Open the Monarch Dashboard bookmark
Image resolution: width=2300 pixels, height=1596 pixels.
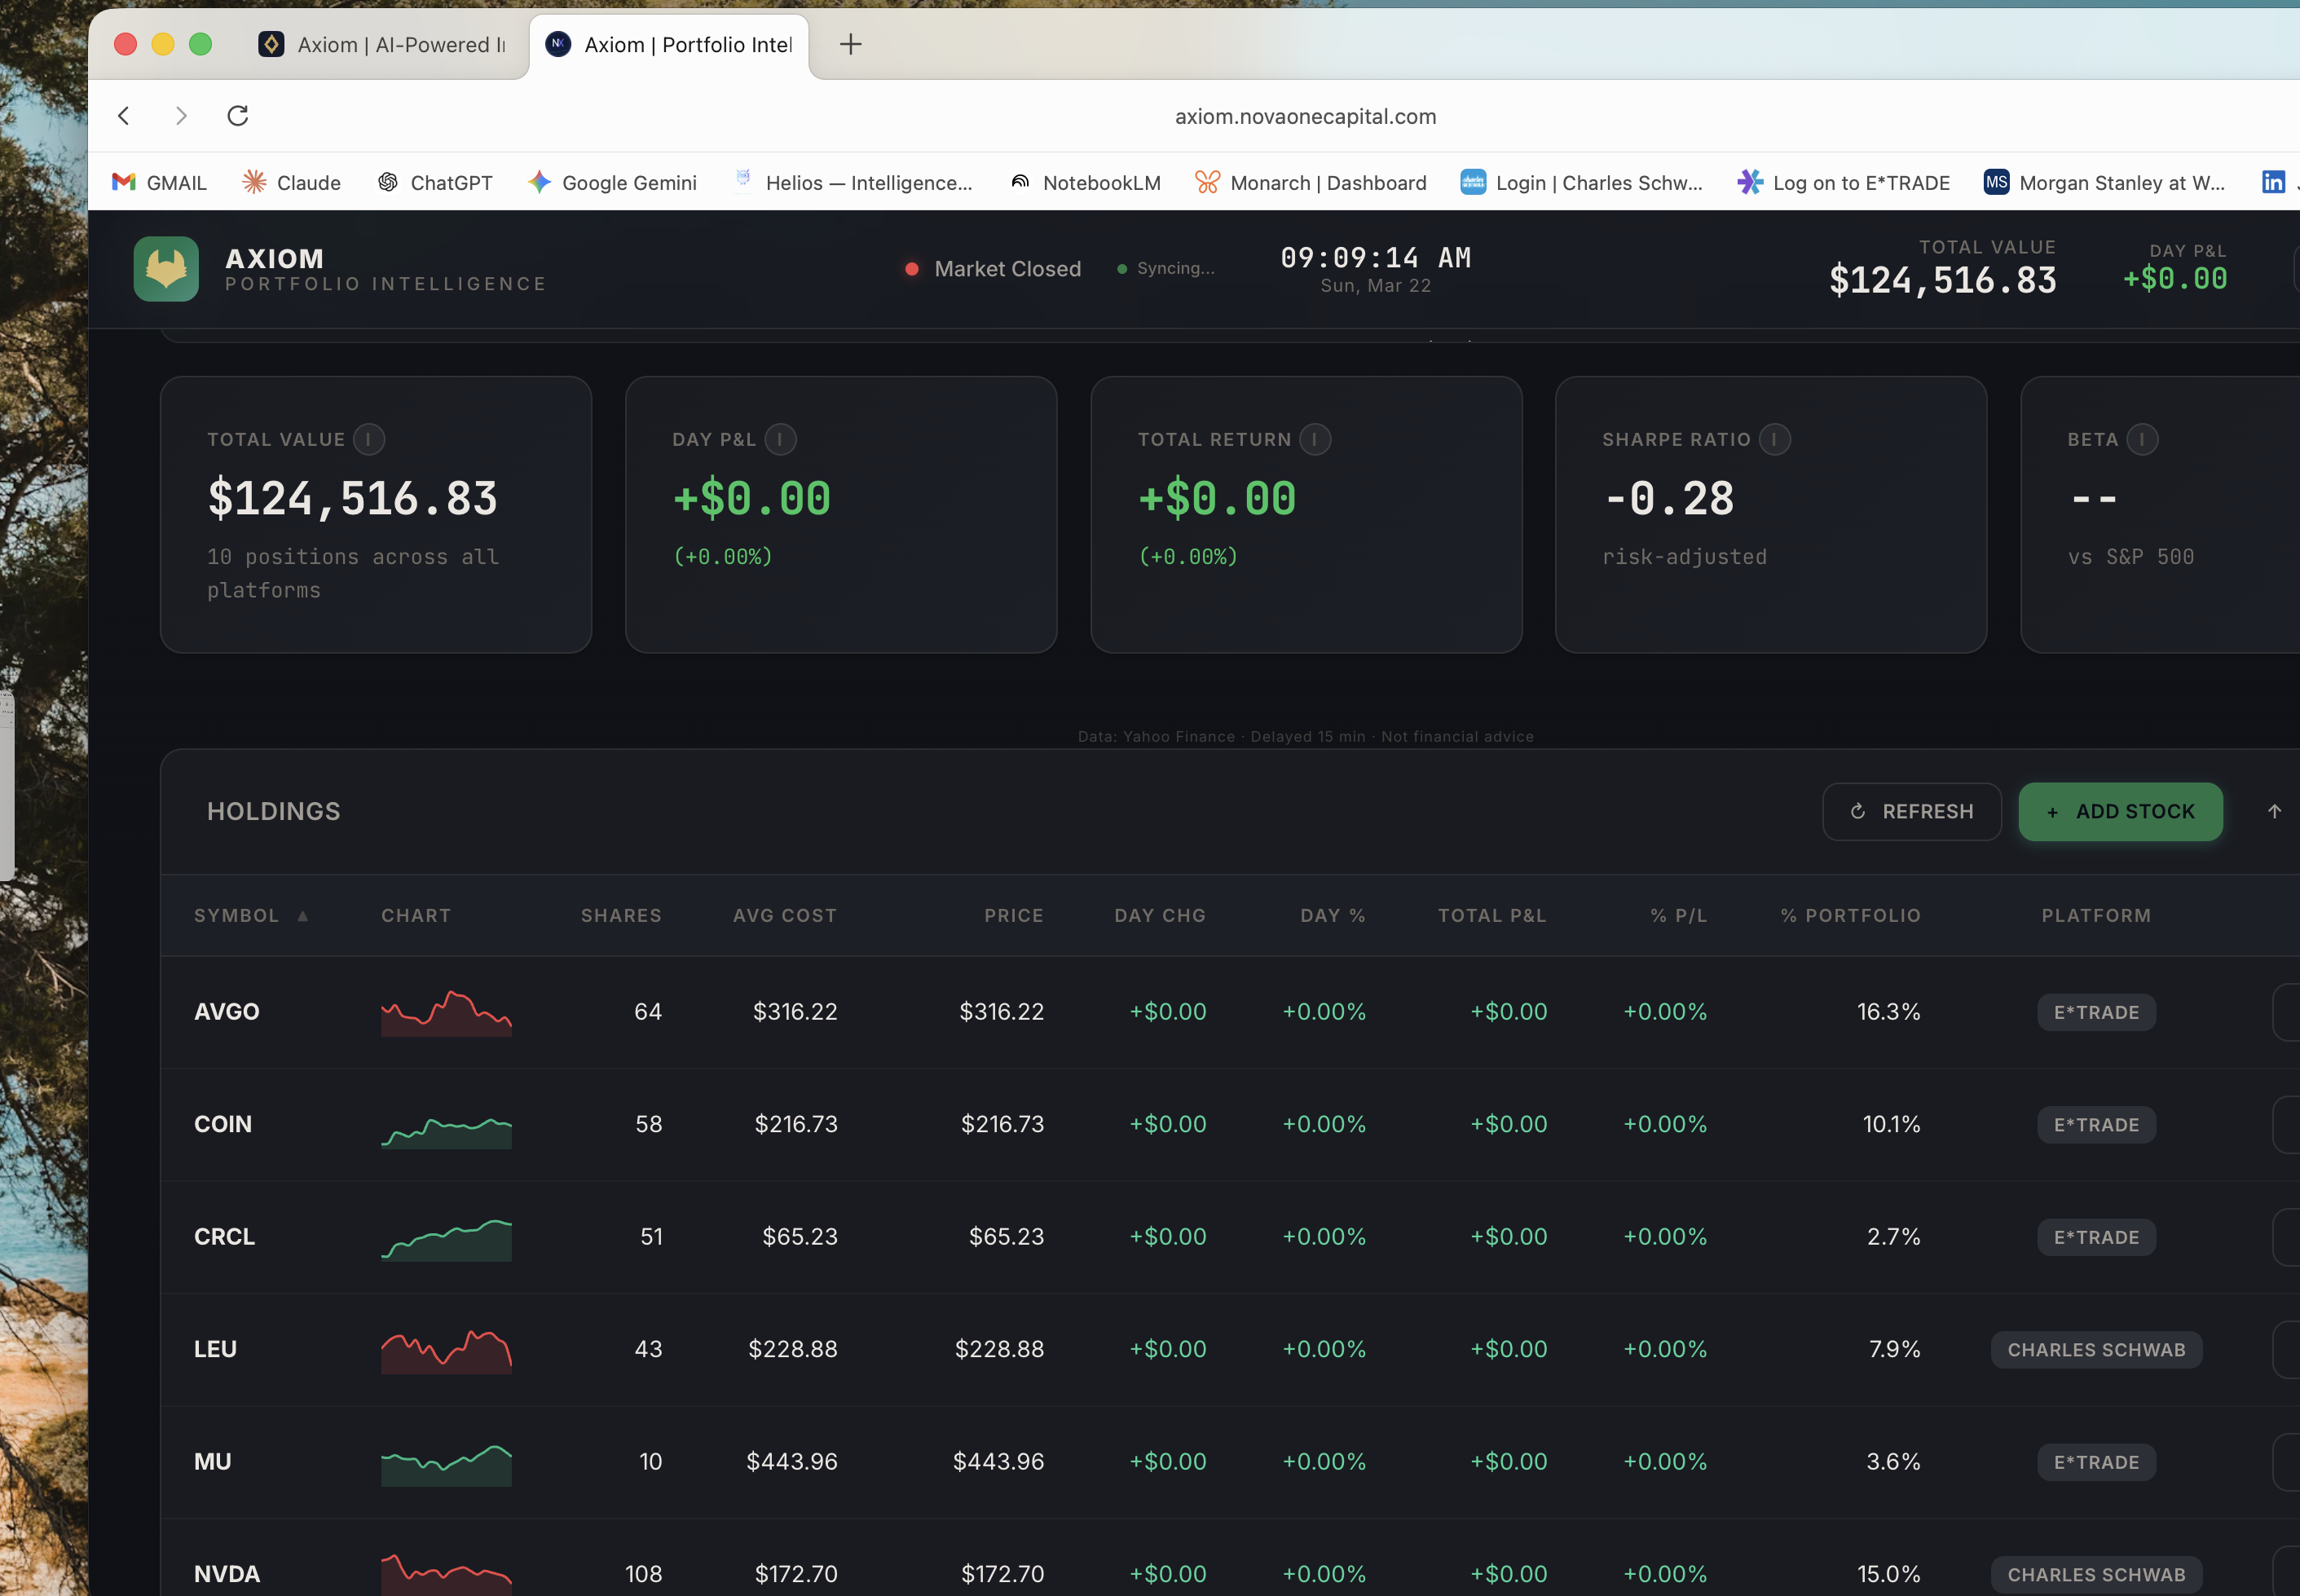point(1311,182)
